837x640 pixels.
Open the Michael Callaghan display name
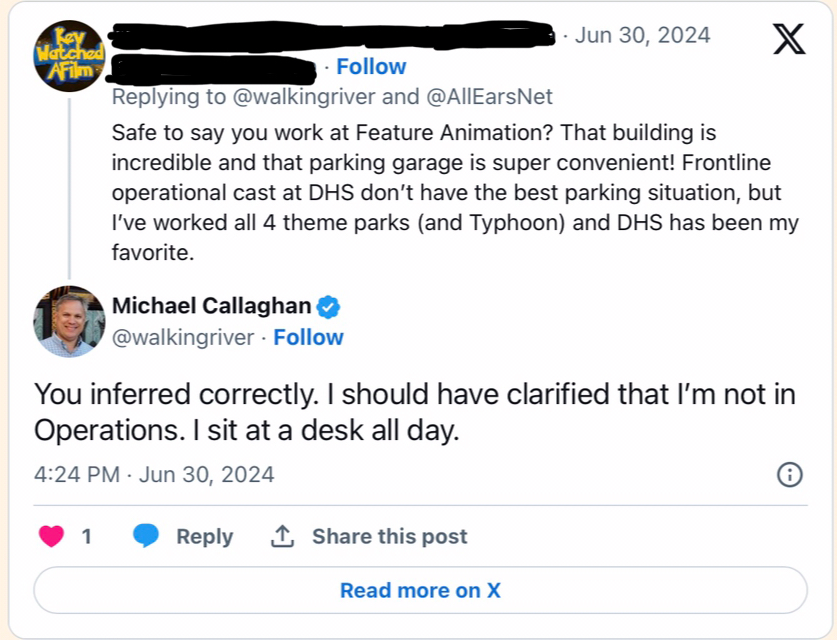tap(211, 305)
